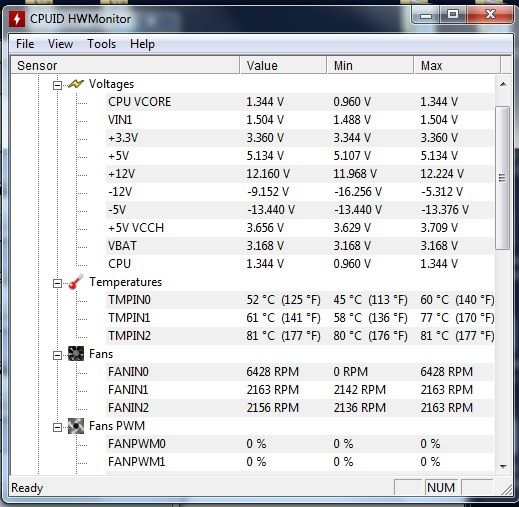
Task: Select the VIN1 voltage row
Action: click(300, 120)
